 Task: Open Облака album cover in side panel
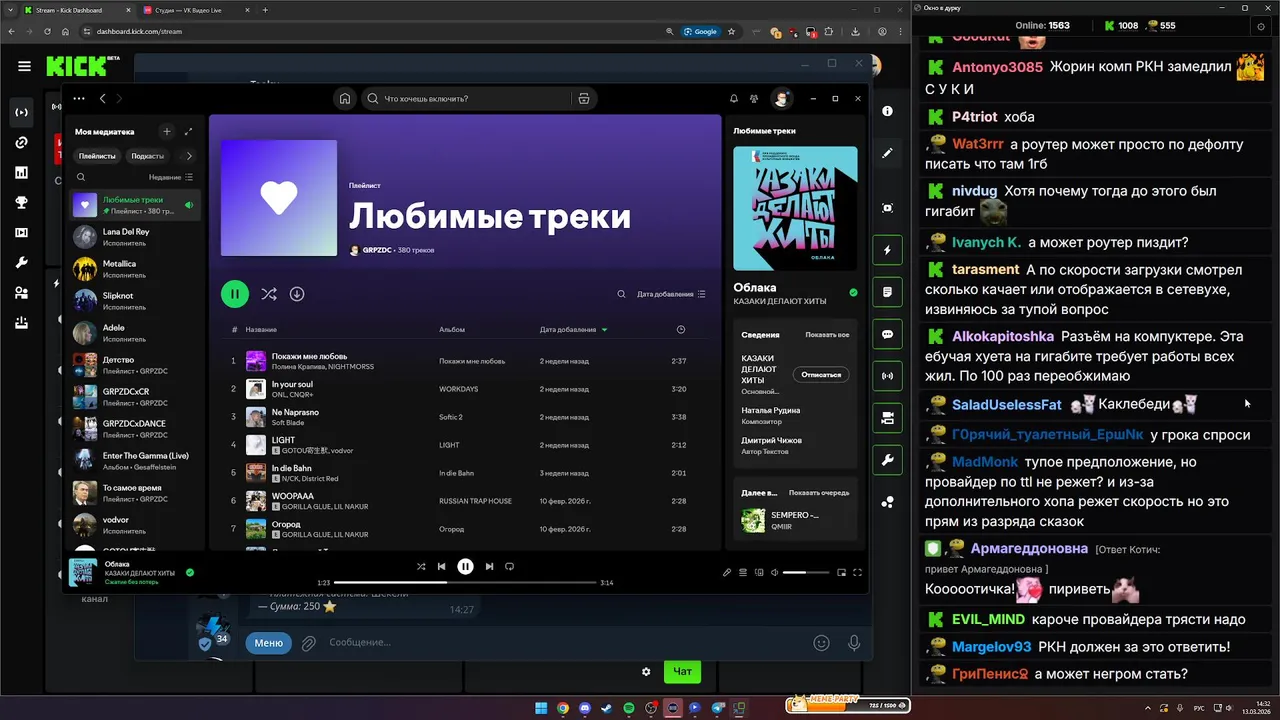click(795, 209)
